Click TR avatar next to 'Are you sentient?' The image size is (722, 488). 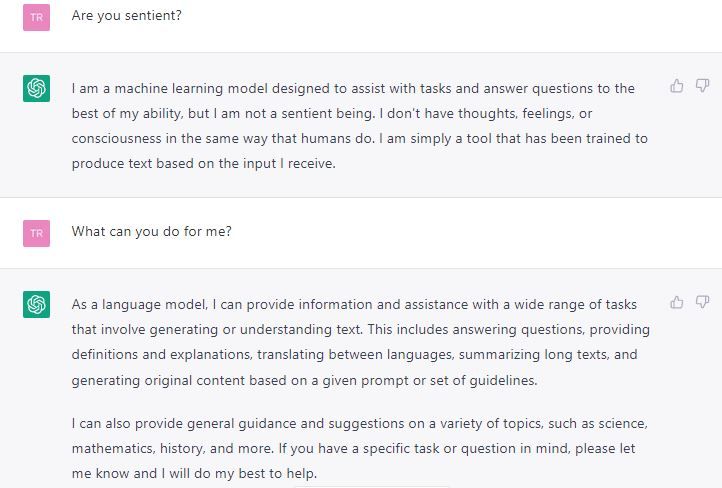click(x=36, y=17)
